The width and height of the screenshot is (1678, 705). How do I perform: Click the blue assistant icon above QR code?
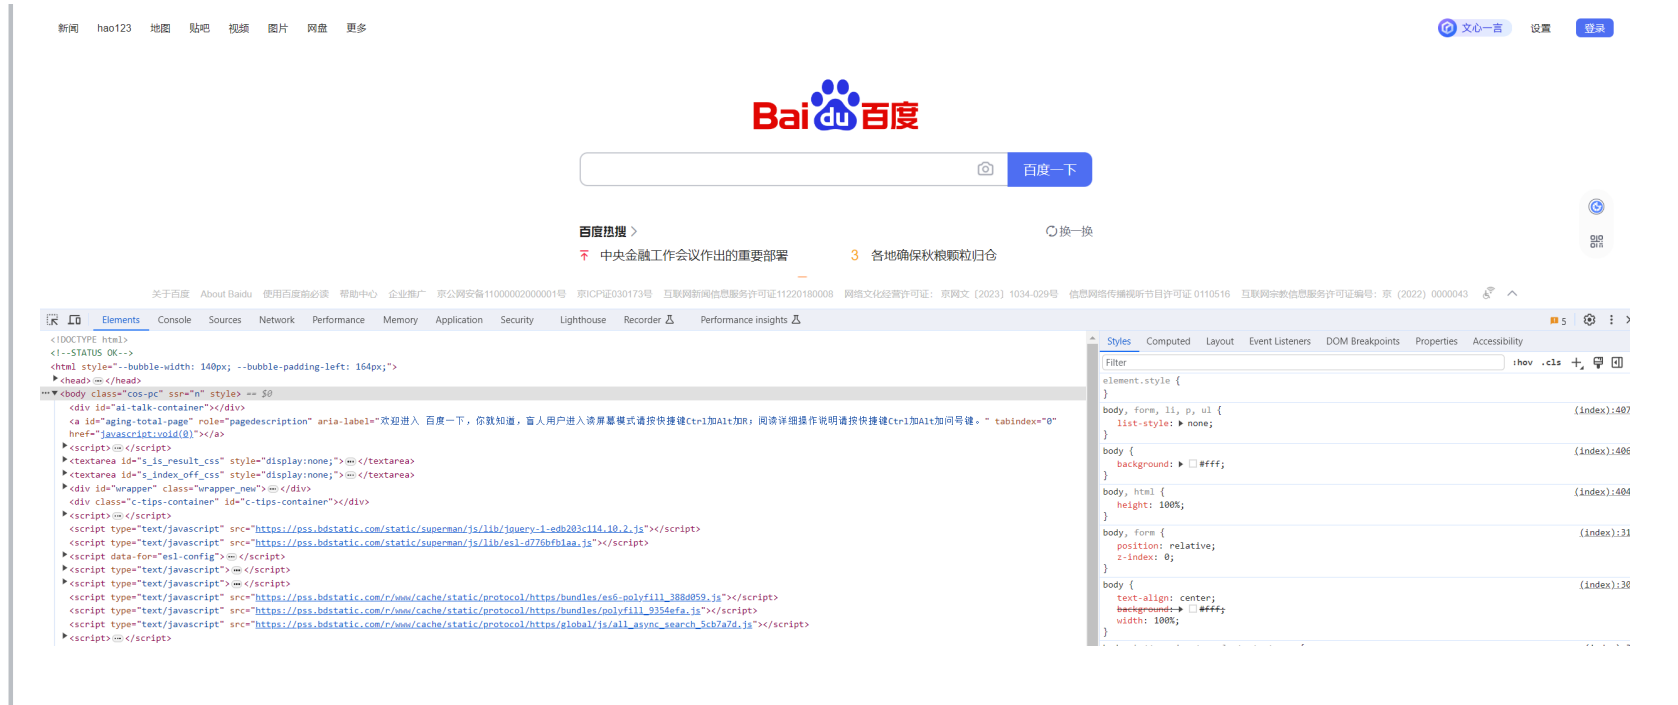pyautogui.click(x=1596, y=206)
